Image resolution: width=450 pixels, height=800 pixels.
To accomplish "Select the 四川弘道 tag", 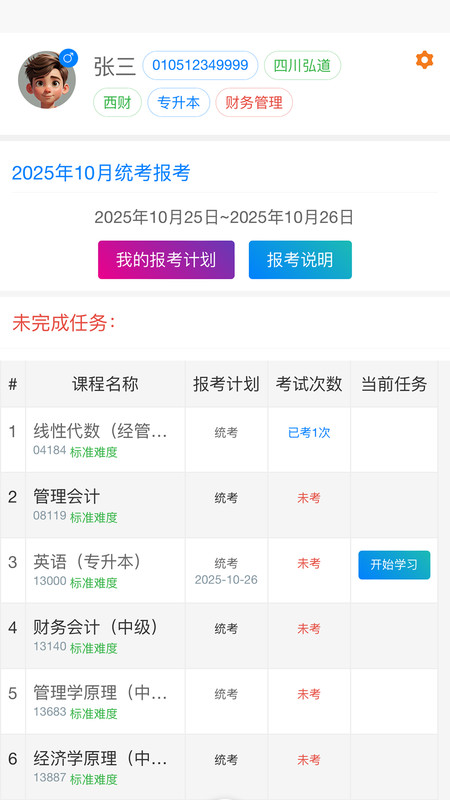I will 302,65.
